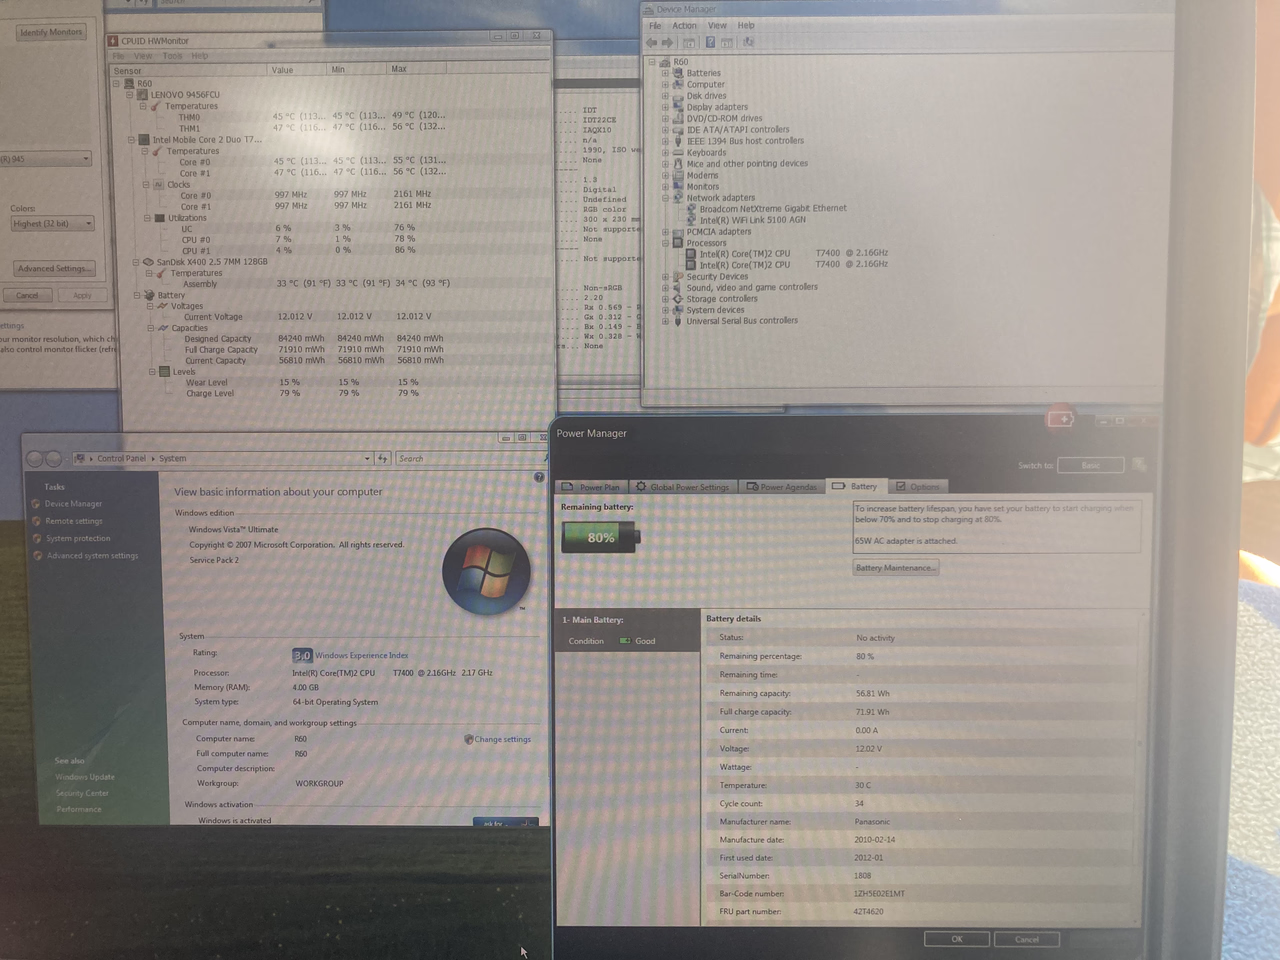Open Advanced system settings link
1280x960 pixels.
point(92,556)
